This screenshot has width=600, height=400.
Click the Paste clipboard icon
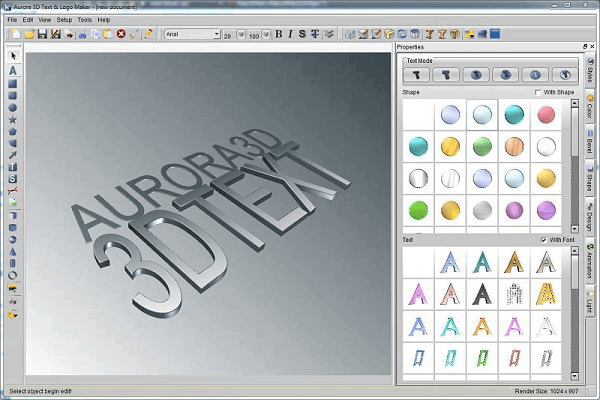click(108, 34)
